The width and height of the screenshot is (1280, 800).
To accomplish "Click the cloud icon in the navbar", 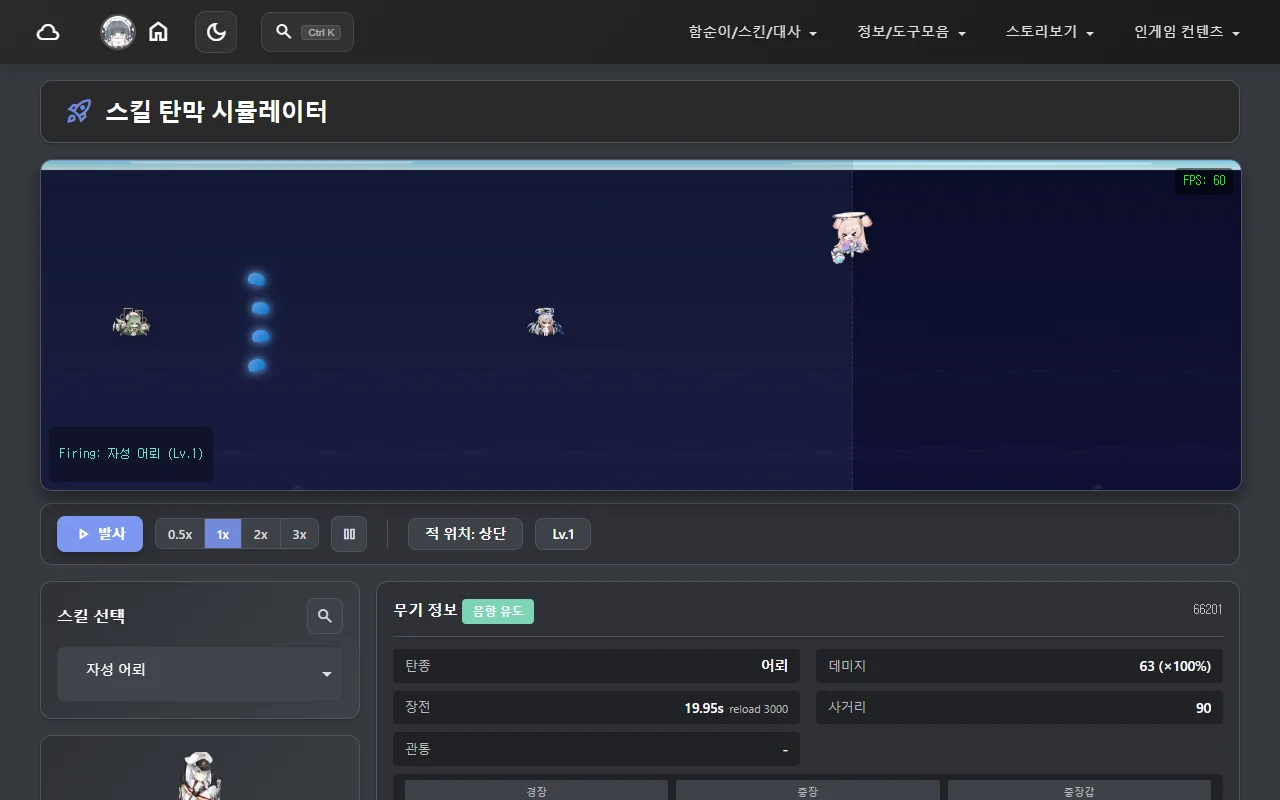I will [x=48, y=32].
